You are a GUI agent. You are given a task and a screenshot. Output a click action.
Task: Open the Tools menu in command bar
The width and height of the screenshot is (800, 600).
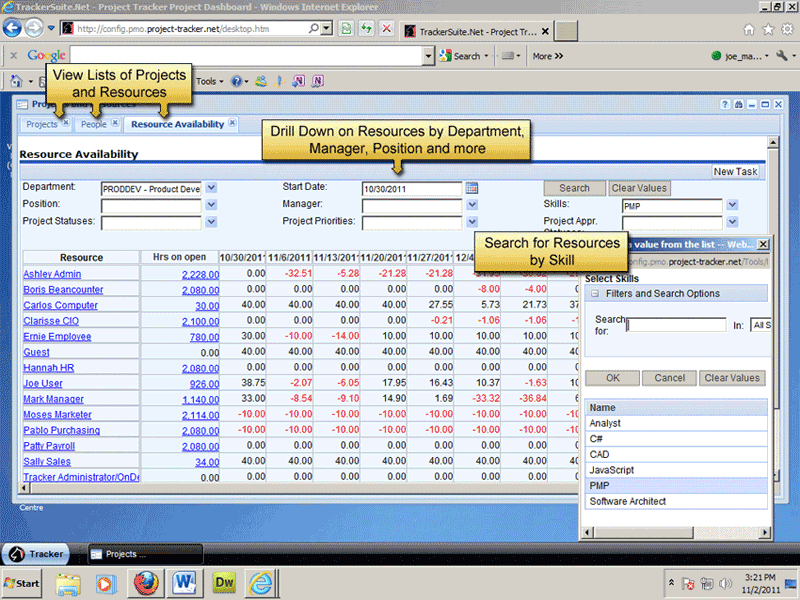[x=209, y=81]
